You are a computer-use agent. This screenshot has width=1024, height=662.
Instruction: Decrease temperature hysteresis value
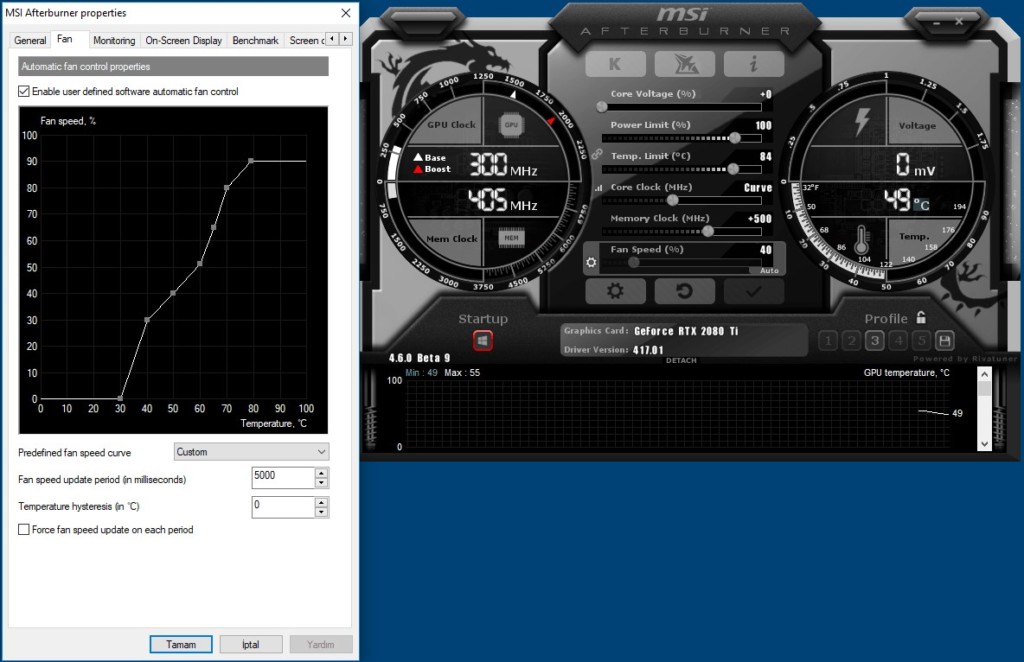click(x=321, y=512)
